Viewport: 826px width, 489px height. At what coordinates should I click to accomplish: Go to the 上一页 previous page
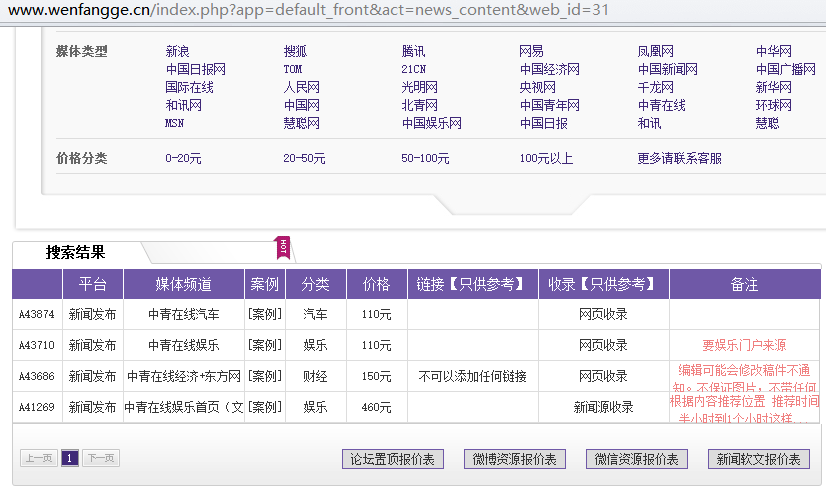[x=39, y=458]
